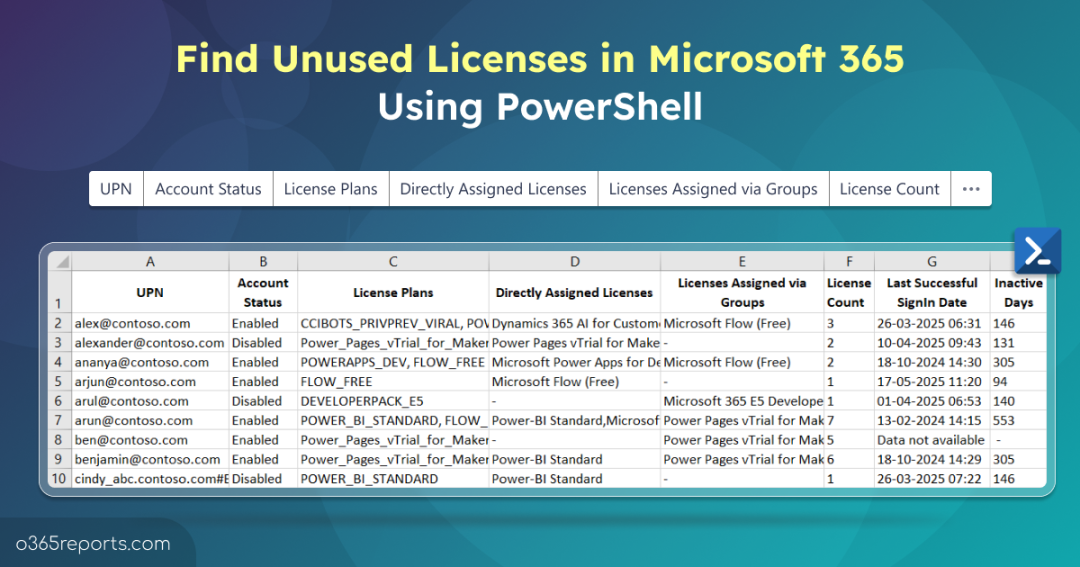Click the Microsoft 365 E5 Developer cell
The height and width of the screenshot is (567, 1080).
pyautogui.click(x=742, y=401)
